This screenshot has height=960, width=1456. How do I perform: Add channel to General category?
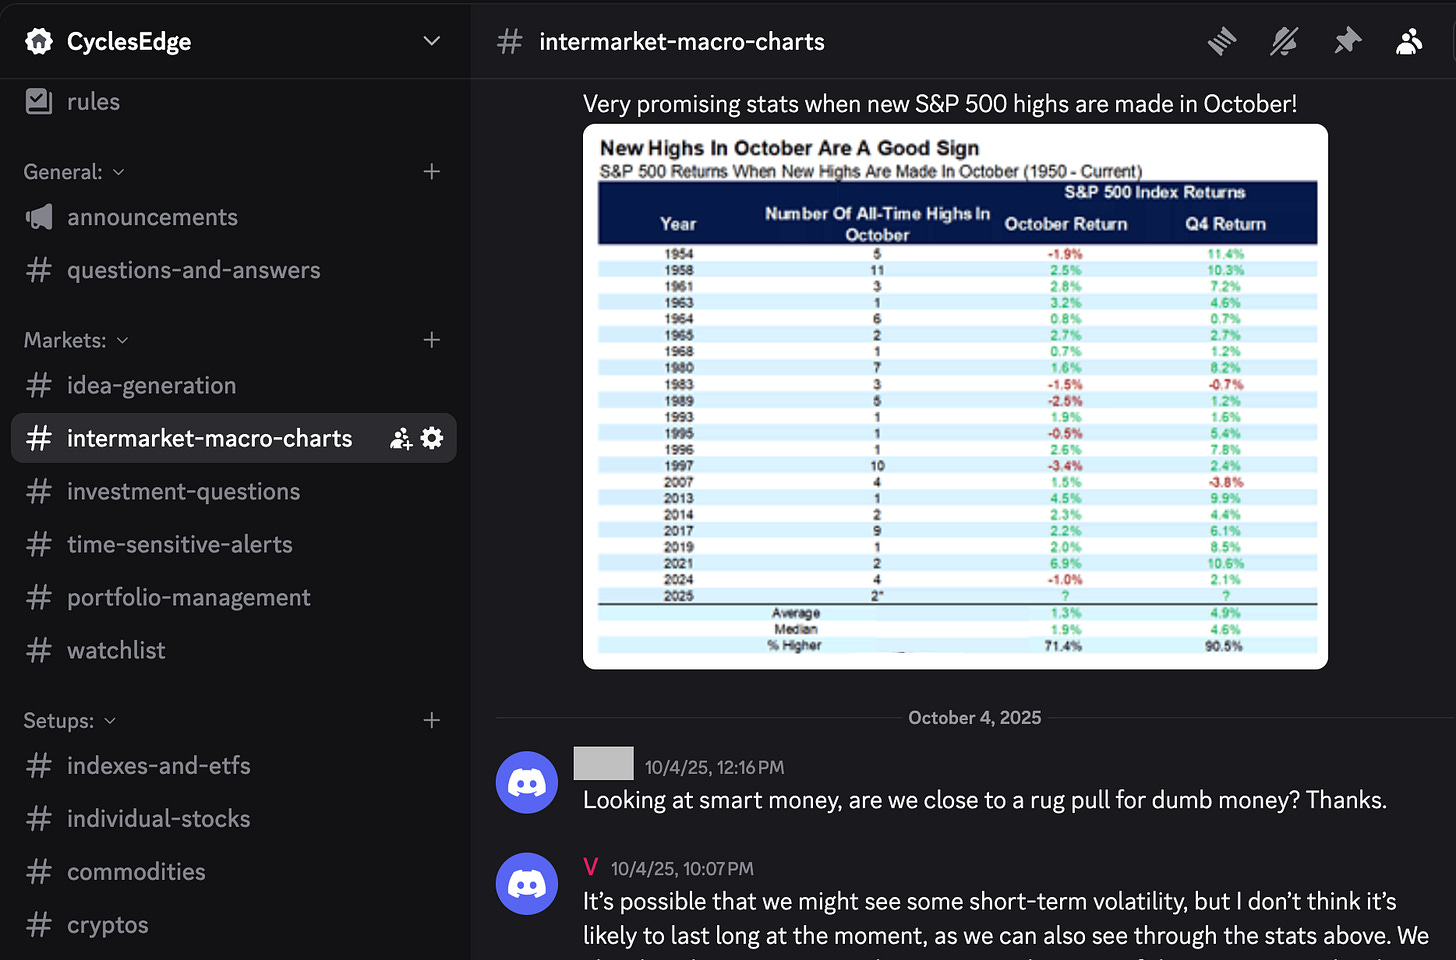(x=432, y=172)
